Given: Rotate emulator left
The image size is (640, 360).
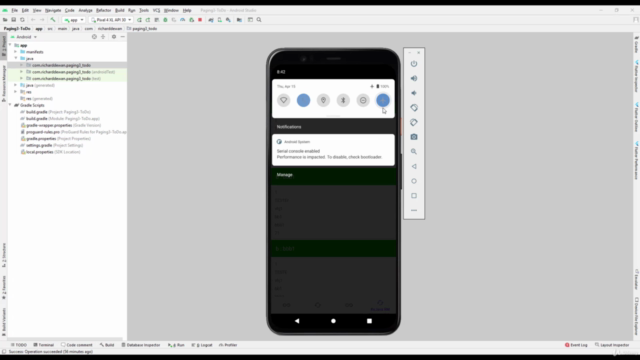Looking at the screenshot, I should 414,108.
